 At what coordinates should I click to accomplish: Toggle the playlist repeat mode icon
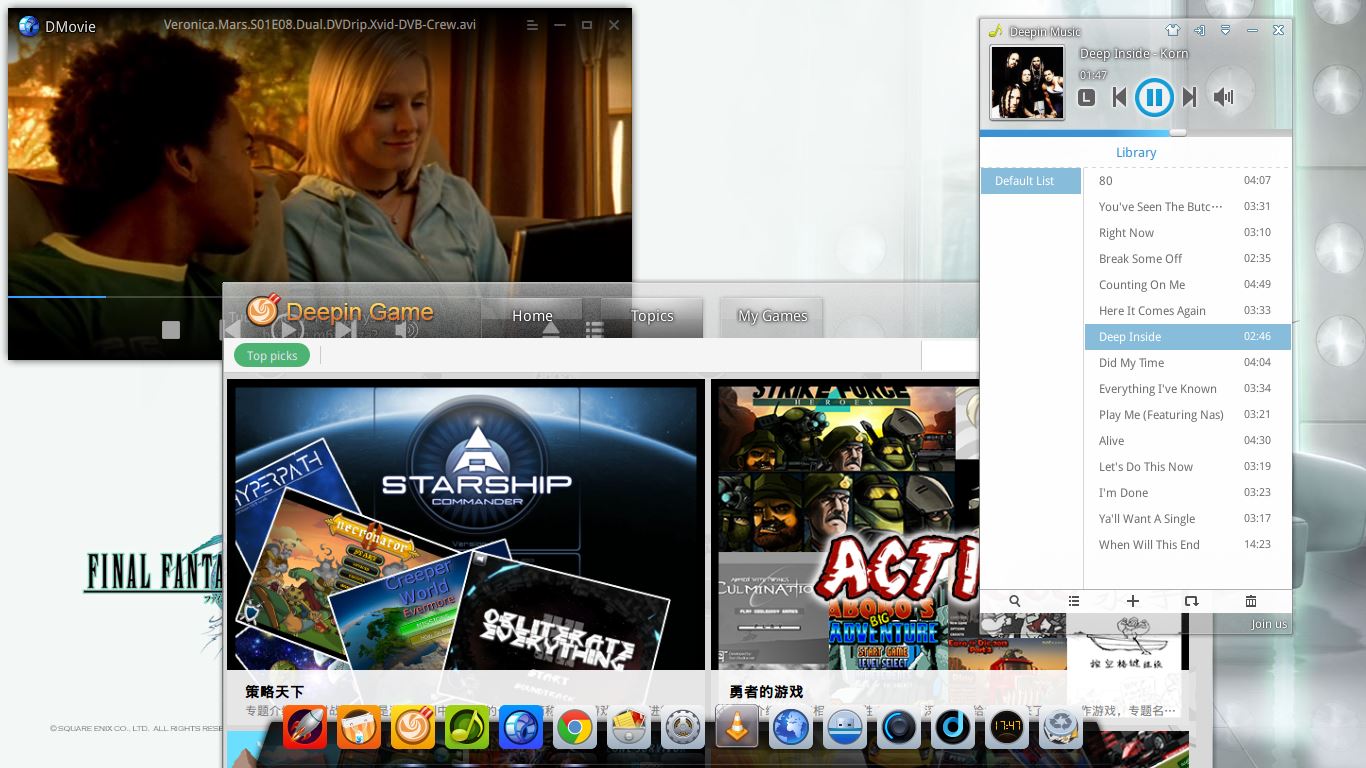[x=1191, y=601]
